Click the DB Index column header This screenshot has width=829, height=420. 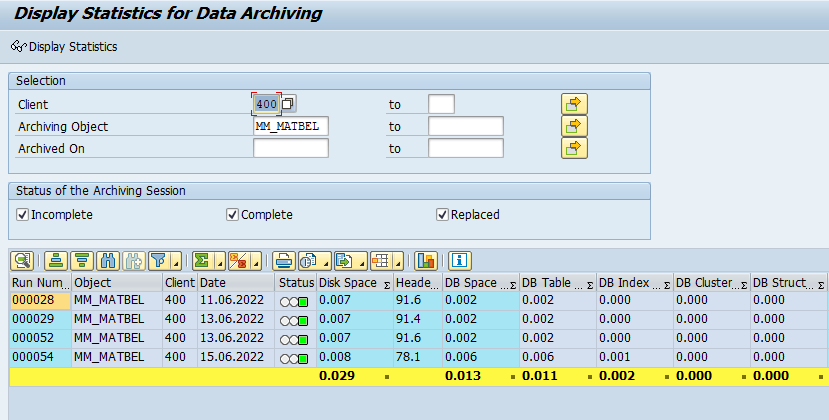click(635, 282)
